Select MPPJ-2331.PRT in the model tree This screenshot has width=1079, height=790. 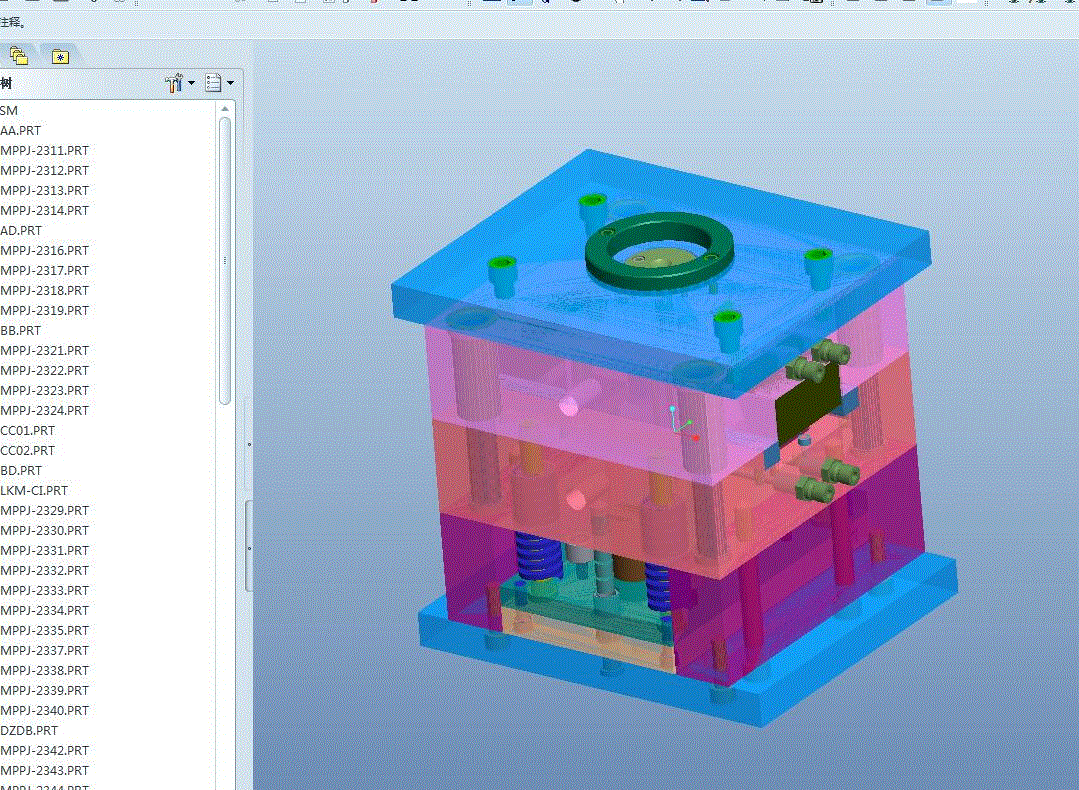[45, 550]
